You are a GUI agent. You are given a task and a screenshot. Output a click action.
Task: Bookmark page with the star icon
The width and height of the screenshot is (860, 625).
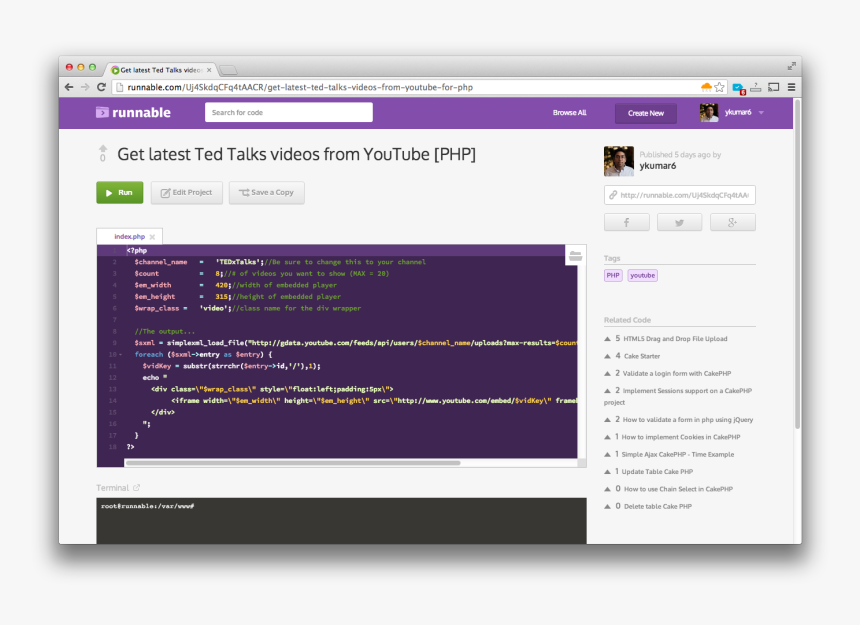tap(720, 87)
